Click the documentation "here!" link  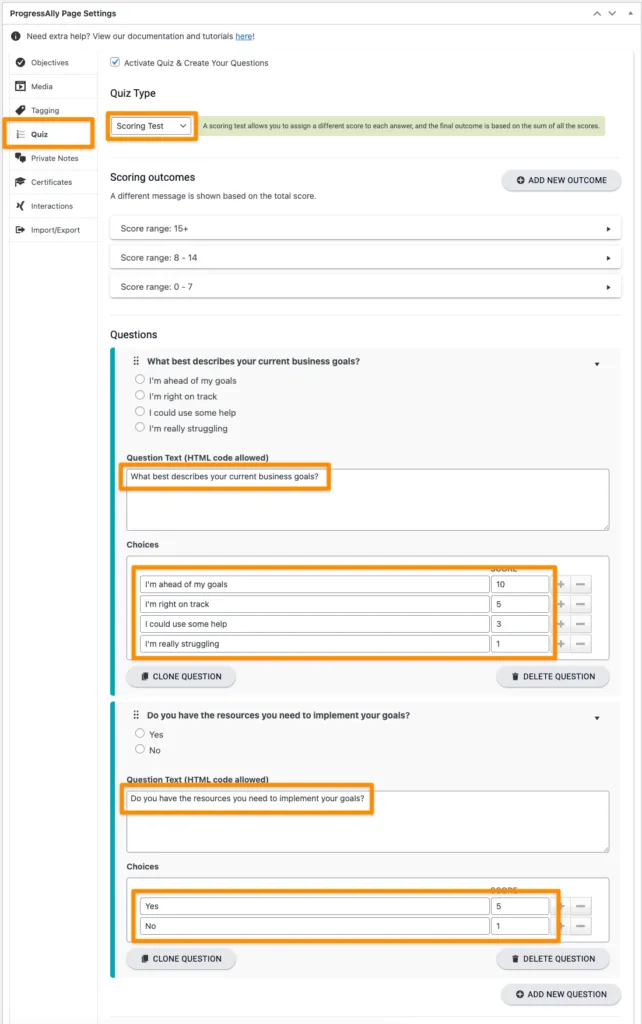click(244, 37)
